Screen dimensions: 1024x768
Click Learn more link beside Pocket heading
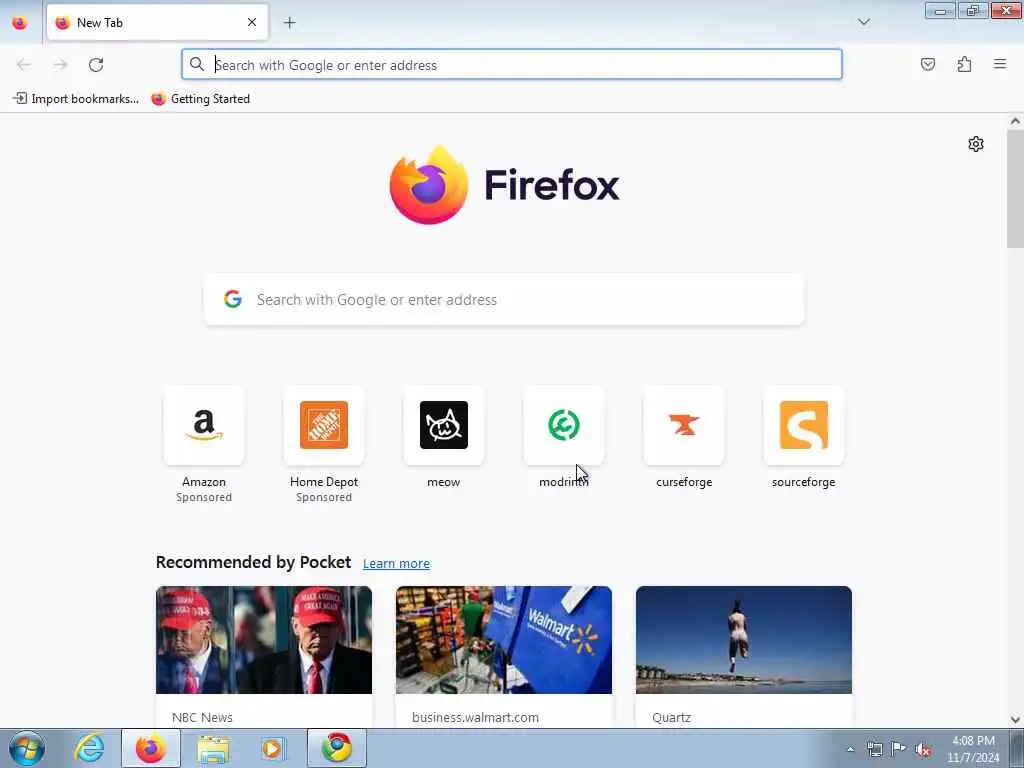tap(396, 564)
